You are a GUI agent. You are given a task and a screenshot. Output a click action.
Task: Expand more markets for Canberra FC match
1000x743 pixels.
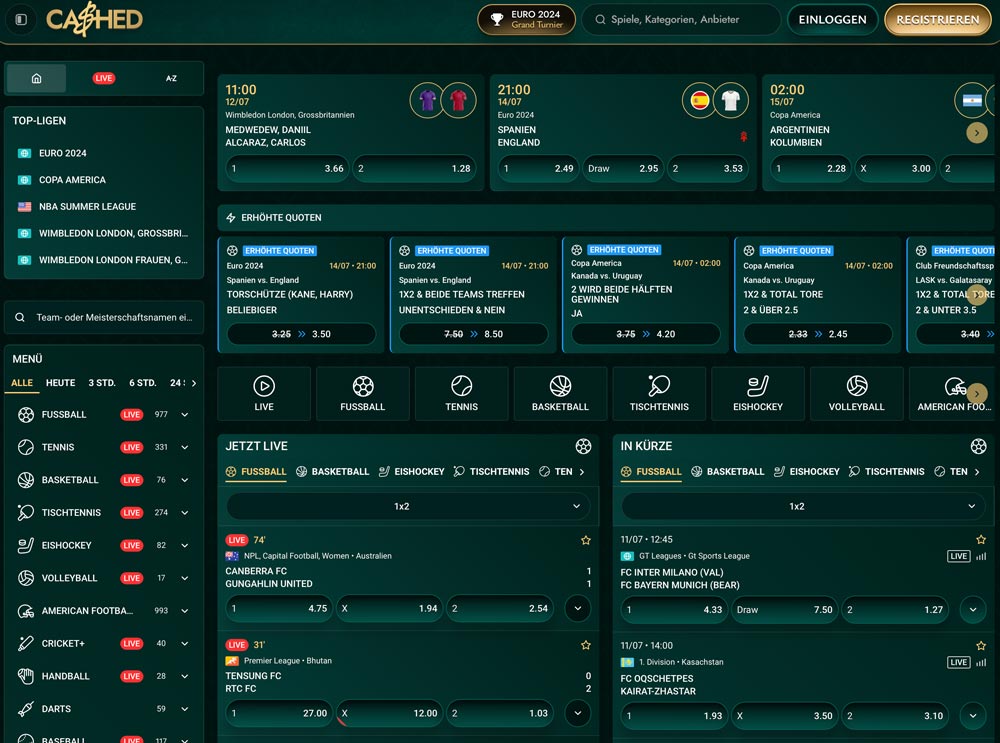pos(578,608)
